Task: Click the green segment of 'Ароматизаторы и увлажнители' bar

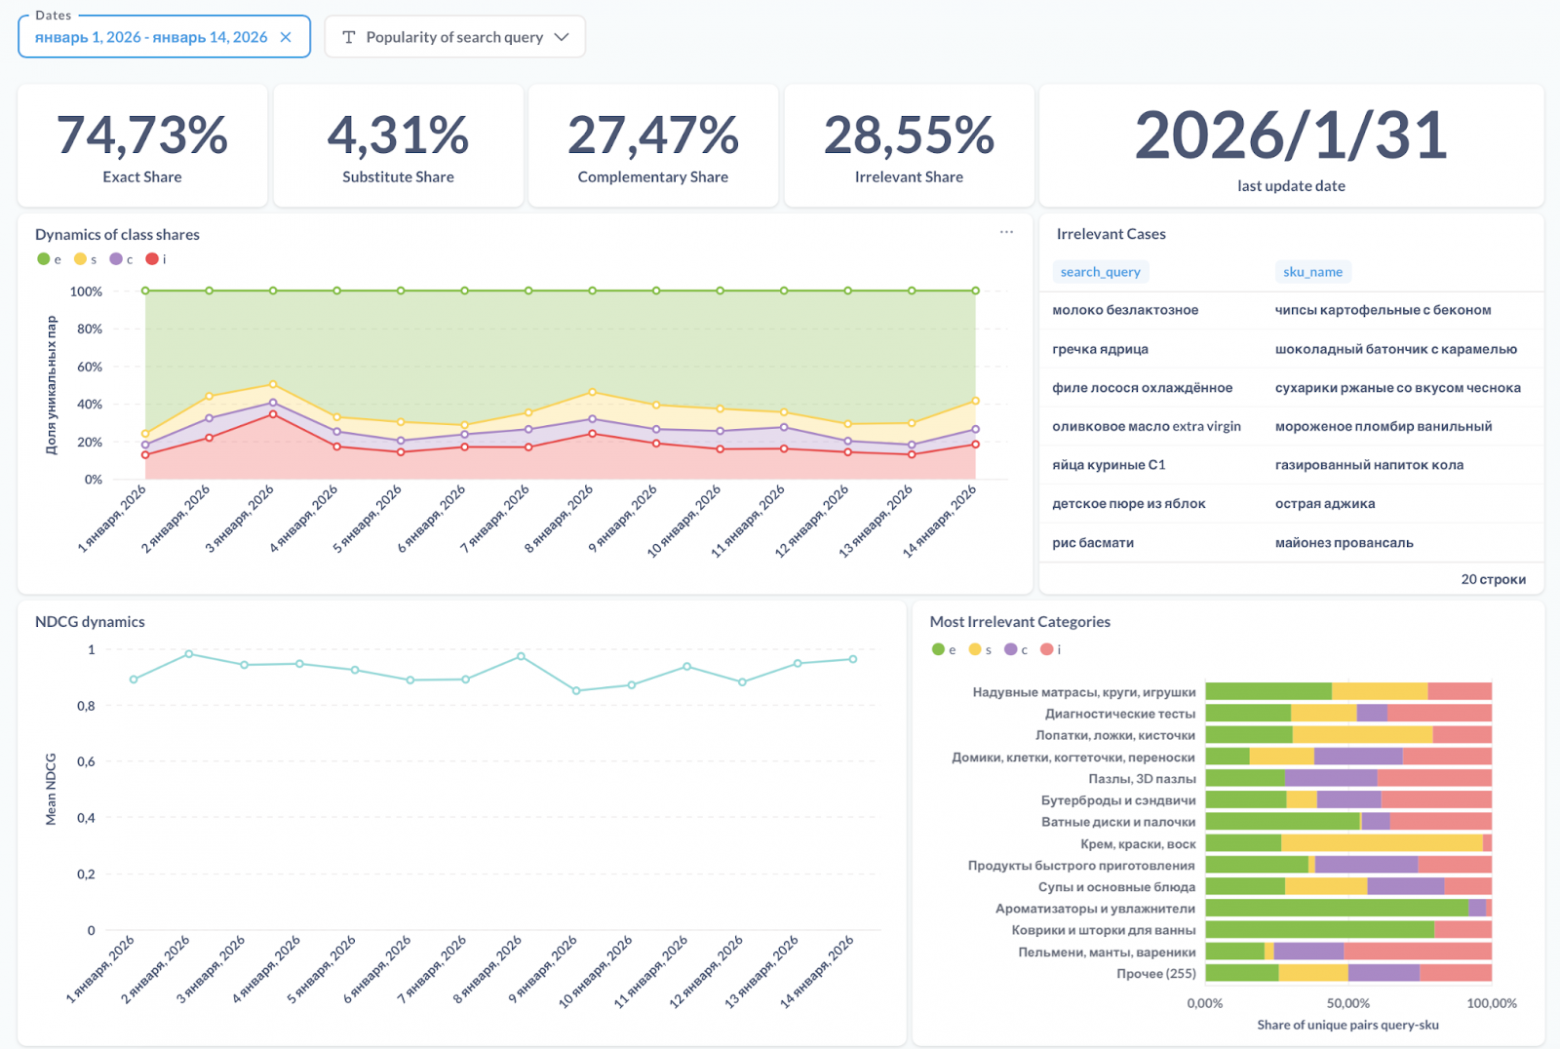Action: pyautogui.click(x=1337, y=908)
